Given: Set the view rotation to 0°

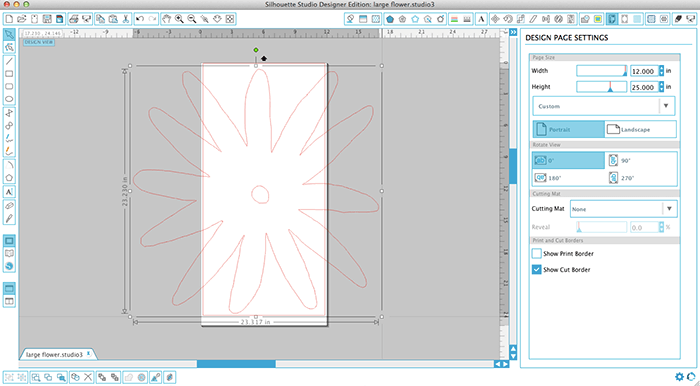Looking at the screenshot, I should 569,161.
